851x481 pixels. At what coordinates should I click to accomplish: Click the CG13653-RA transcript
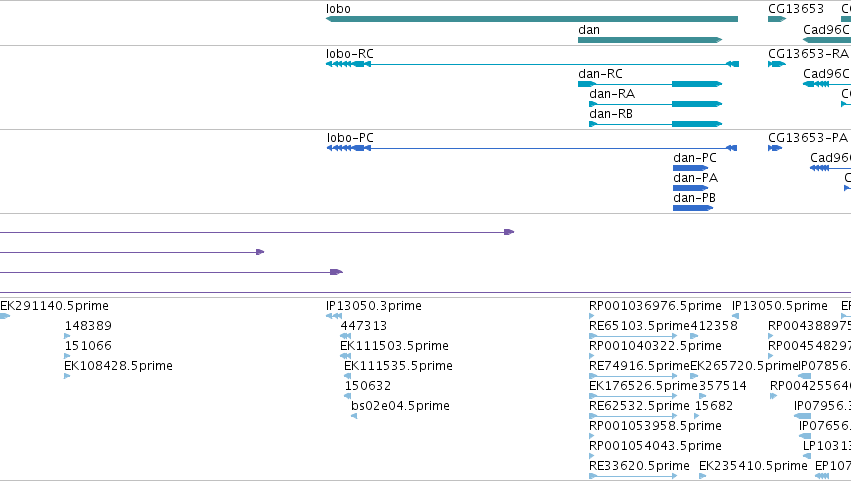point(777,64)
